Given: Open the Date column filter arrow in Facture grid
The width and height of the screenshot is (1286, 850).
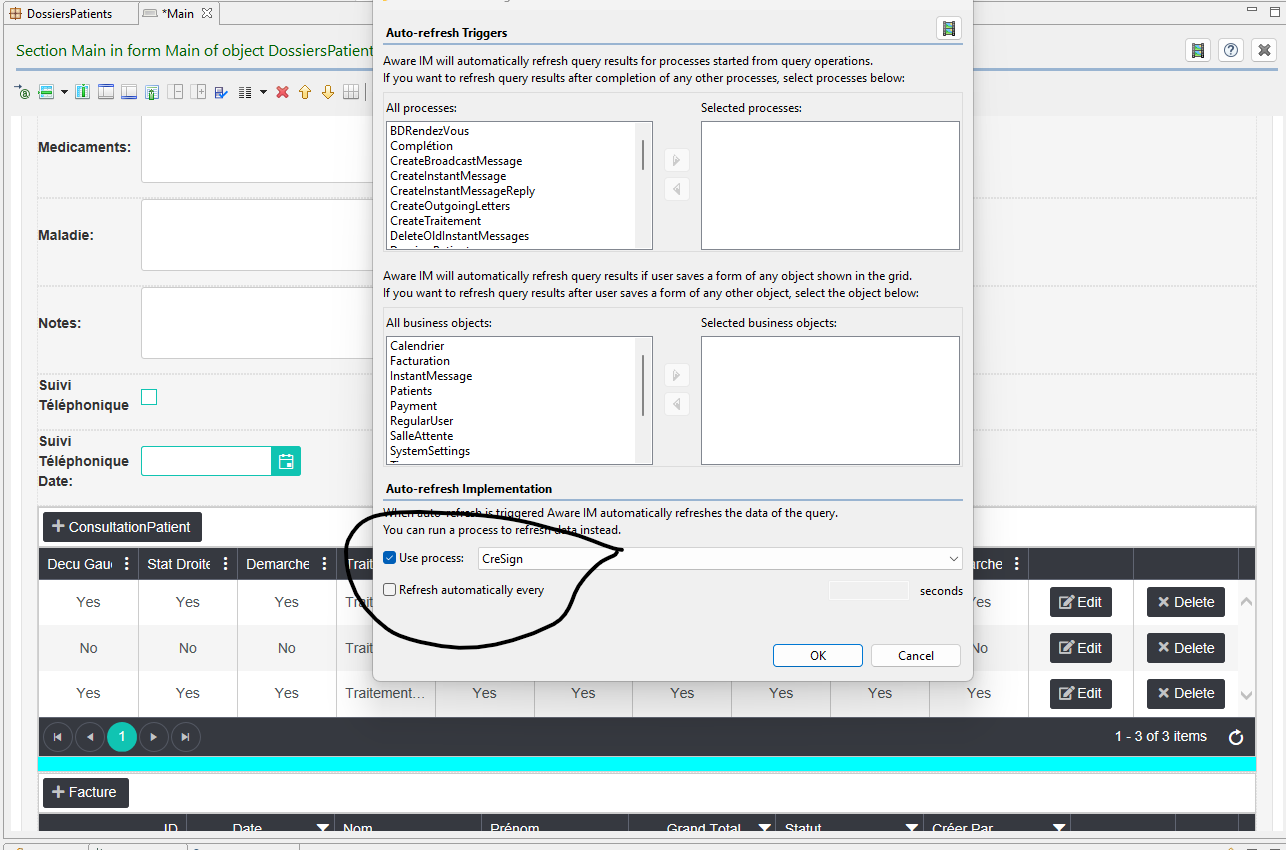Looking at the screenshot, I should tap(323, 828).
